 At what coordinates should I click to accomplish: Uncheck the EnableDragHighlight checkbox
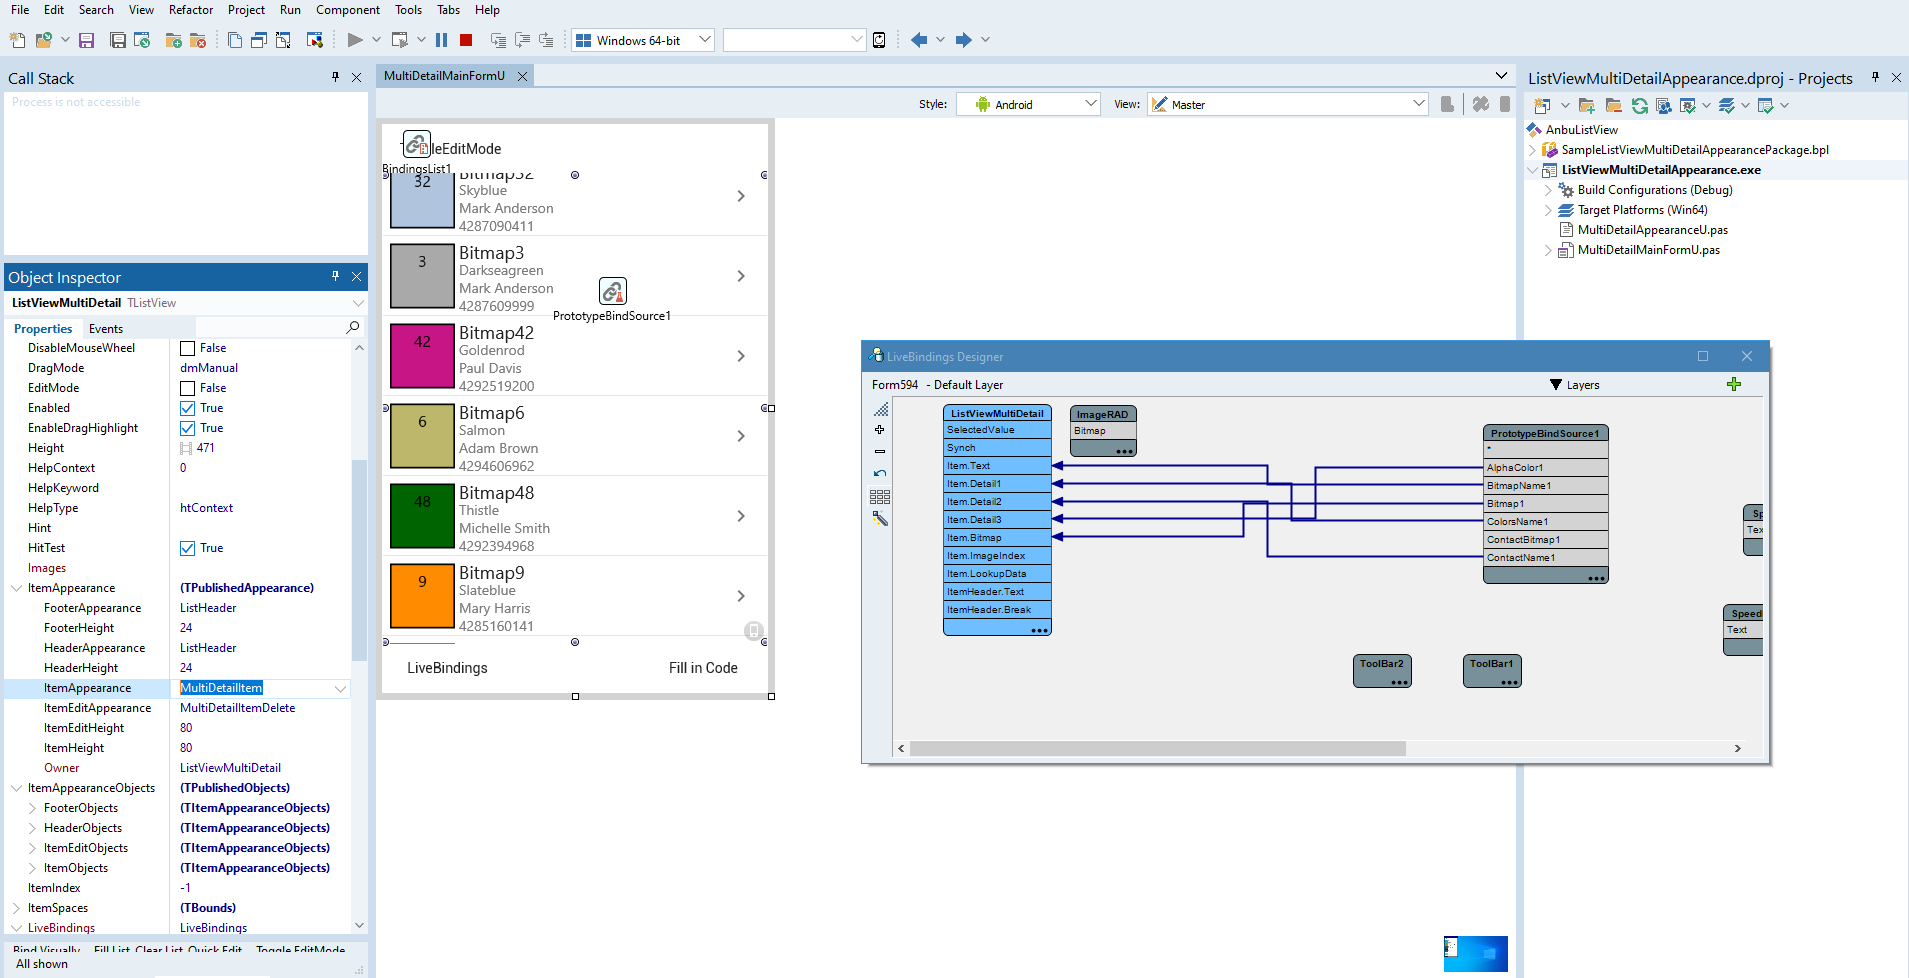pyautogui.click(x=187, y=428)
